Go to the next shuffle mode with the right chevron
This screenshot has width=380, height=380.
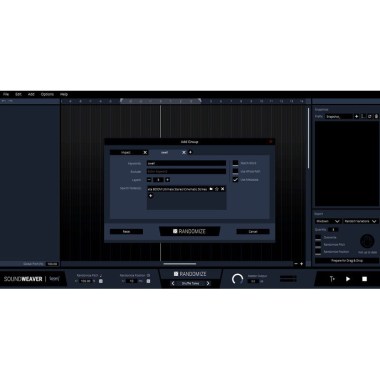[x=208, y=283]
